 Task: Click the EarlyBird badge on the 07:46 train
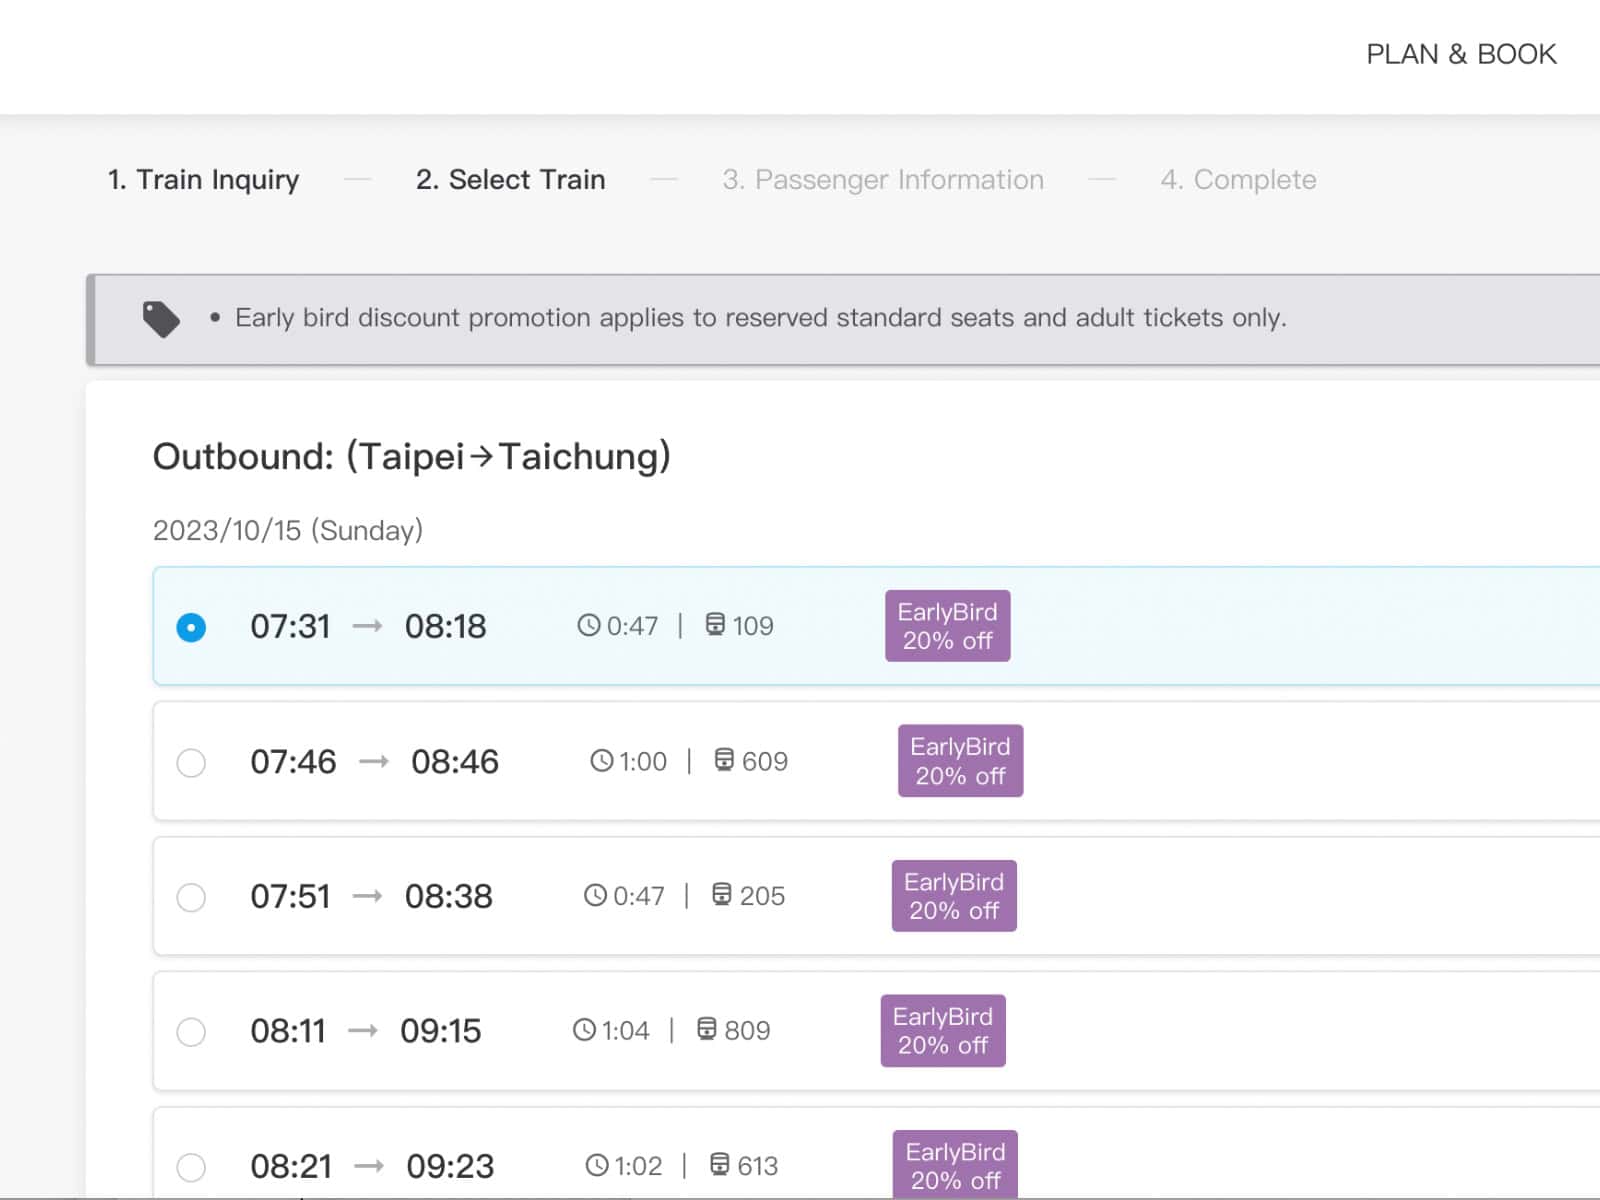pyautogui.click(x=960, y=761)
